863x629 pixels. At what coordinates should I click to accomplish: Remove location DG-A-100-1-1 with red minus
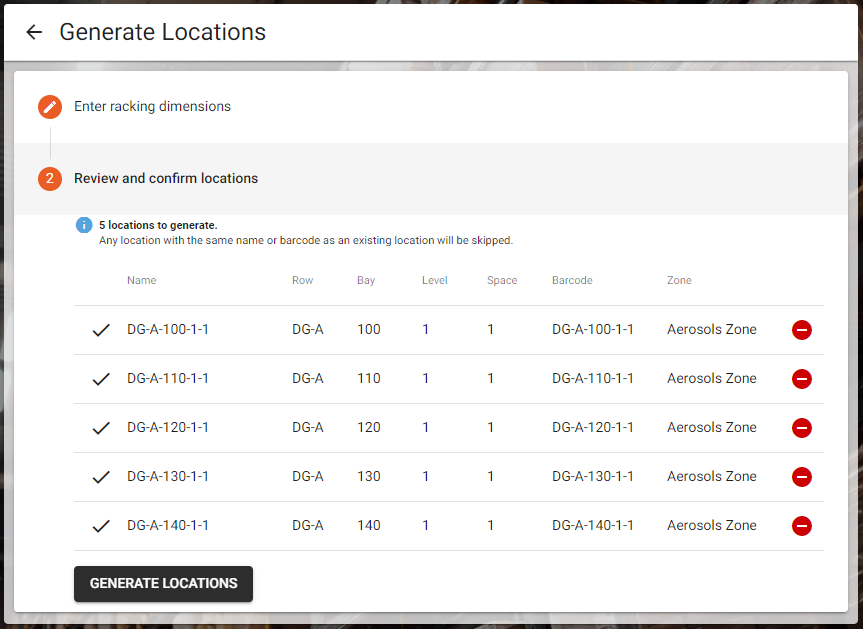tap(801, 330)
